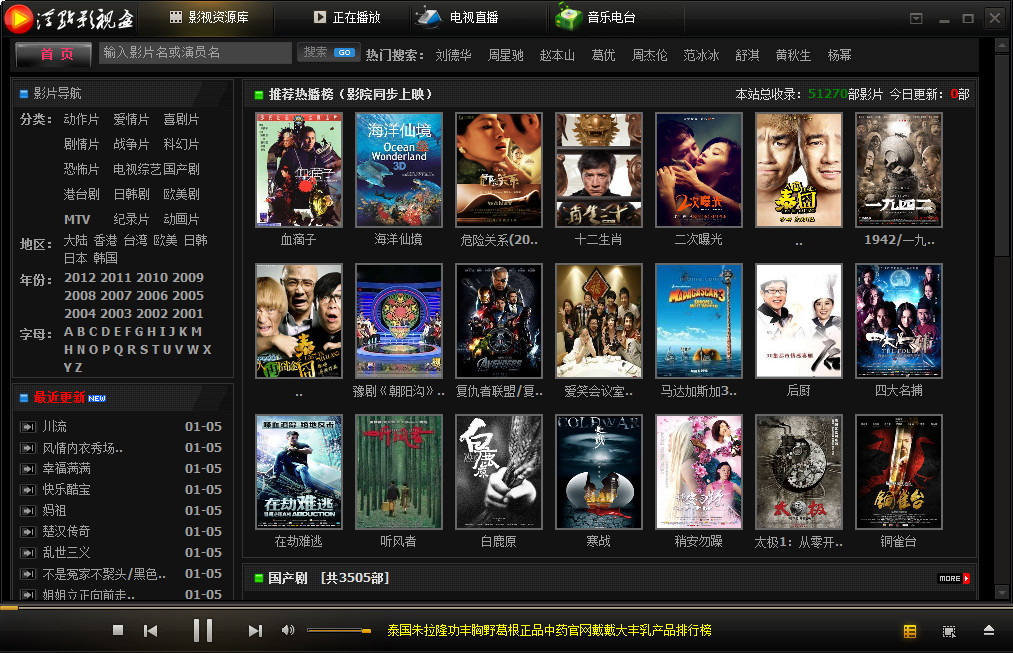Click the playback progress bar above the controls
The width and height of the screenshot is (1013, 653).
tap(506, 607)
